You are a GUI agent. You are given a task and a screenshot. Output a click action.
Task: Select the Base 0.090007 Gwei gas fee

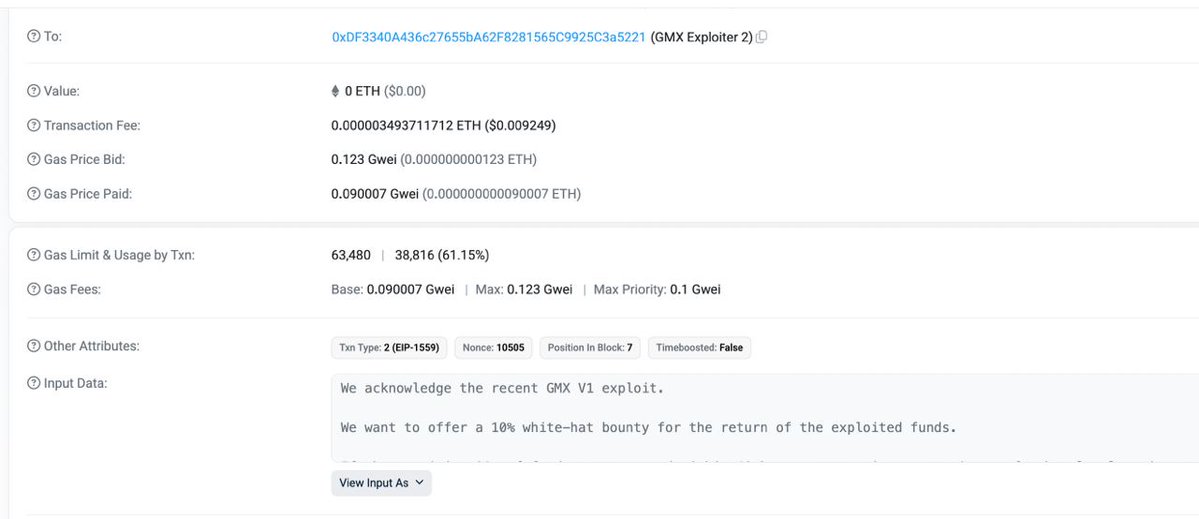pos(393,290)
